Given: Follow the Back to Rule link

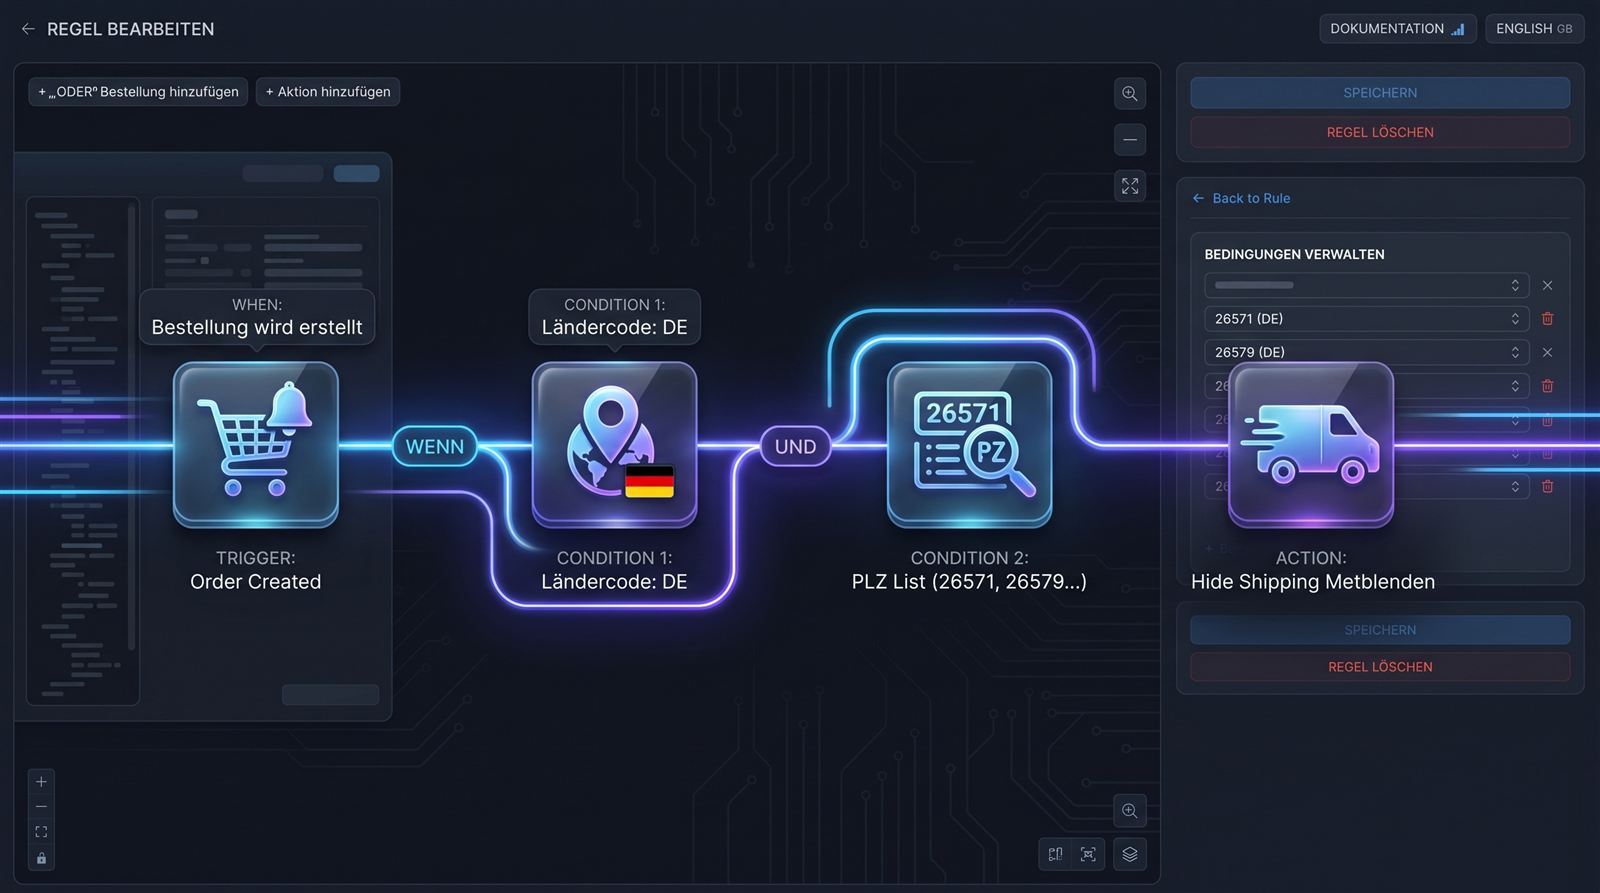Looking at the screenshot, I should 1241,198.
